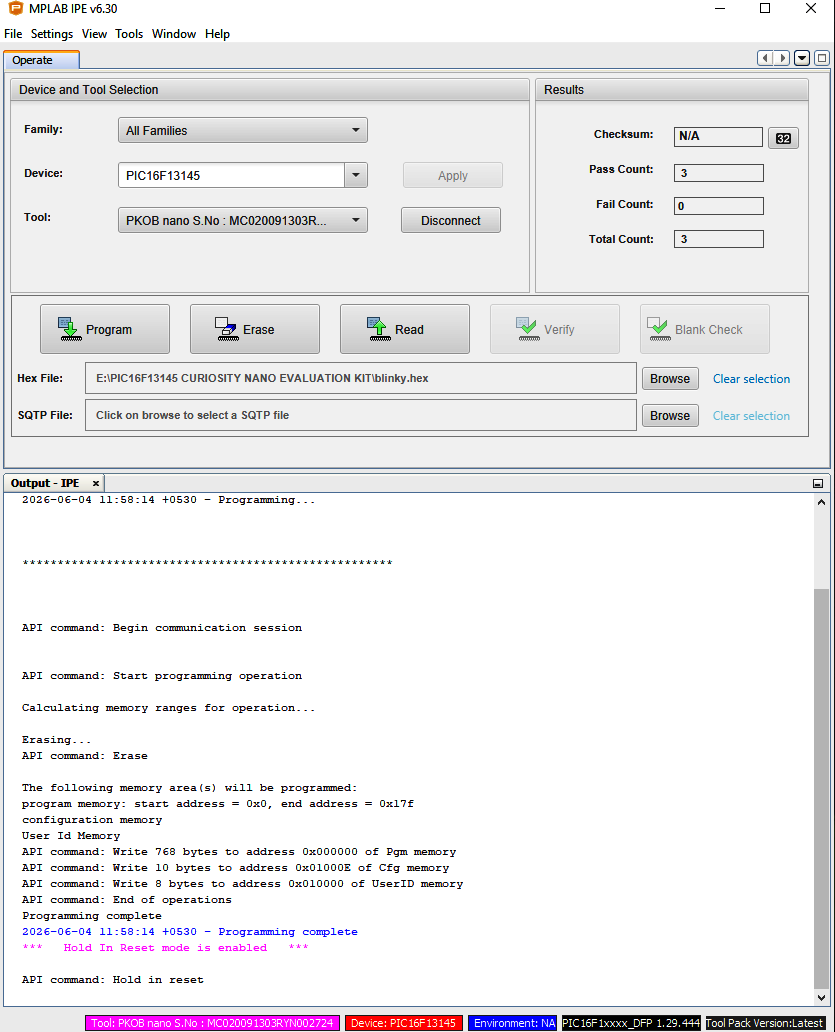The height and width of the screenshot is (1032, 835).
Task: Click scroll tabs right arrow icon
Action: 782,58
